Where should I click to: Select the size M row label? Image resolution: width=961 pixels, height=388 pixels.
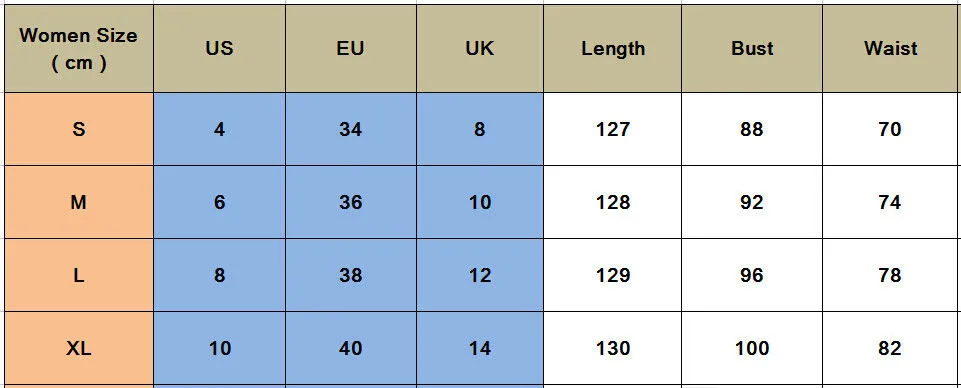tap(78, 202)
